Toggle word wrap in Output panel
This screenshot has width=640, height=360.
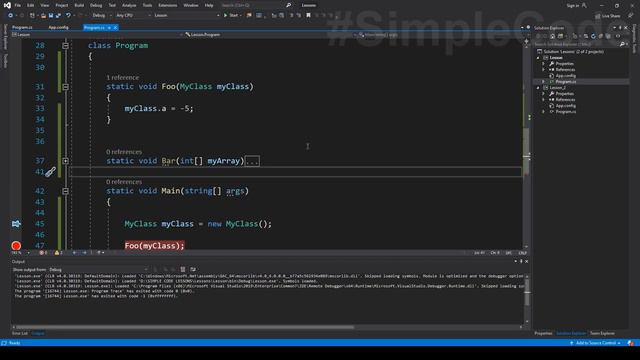pos(193,270)
